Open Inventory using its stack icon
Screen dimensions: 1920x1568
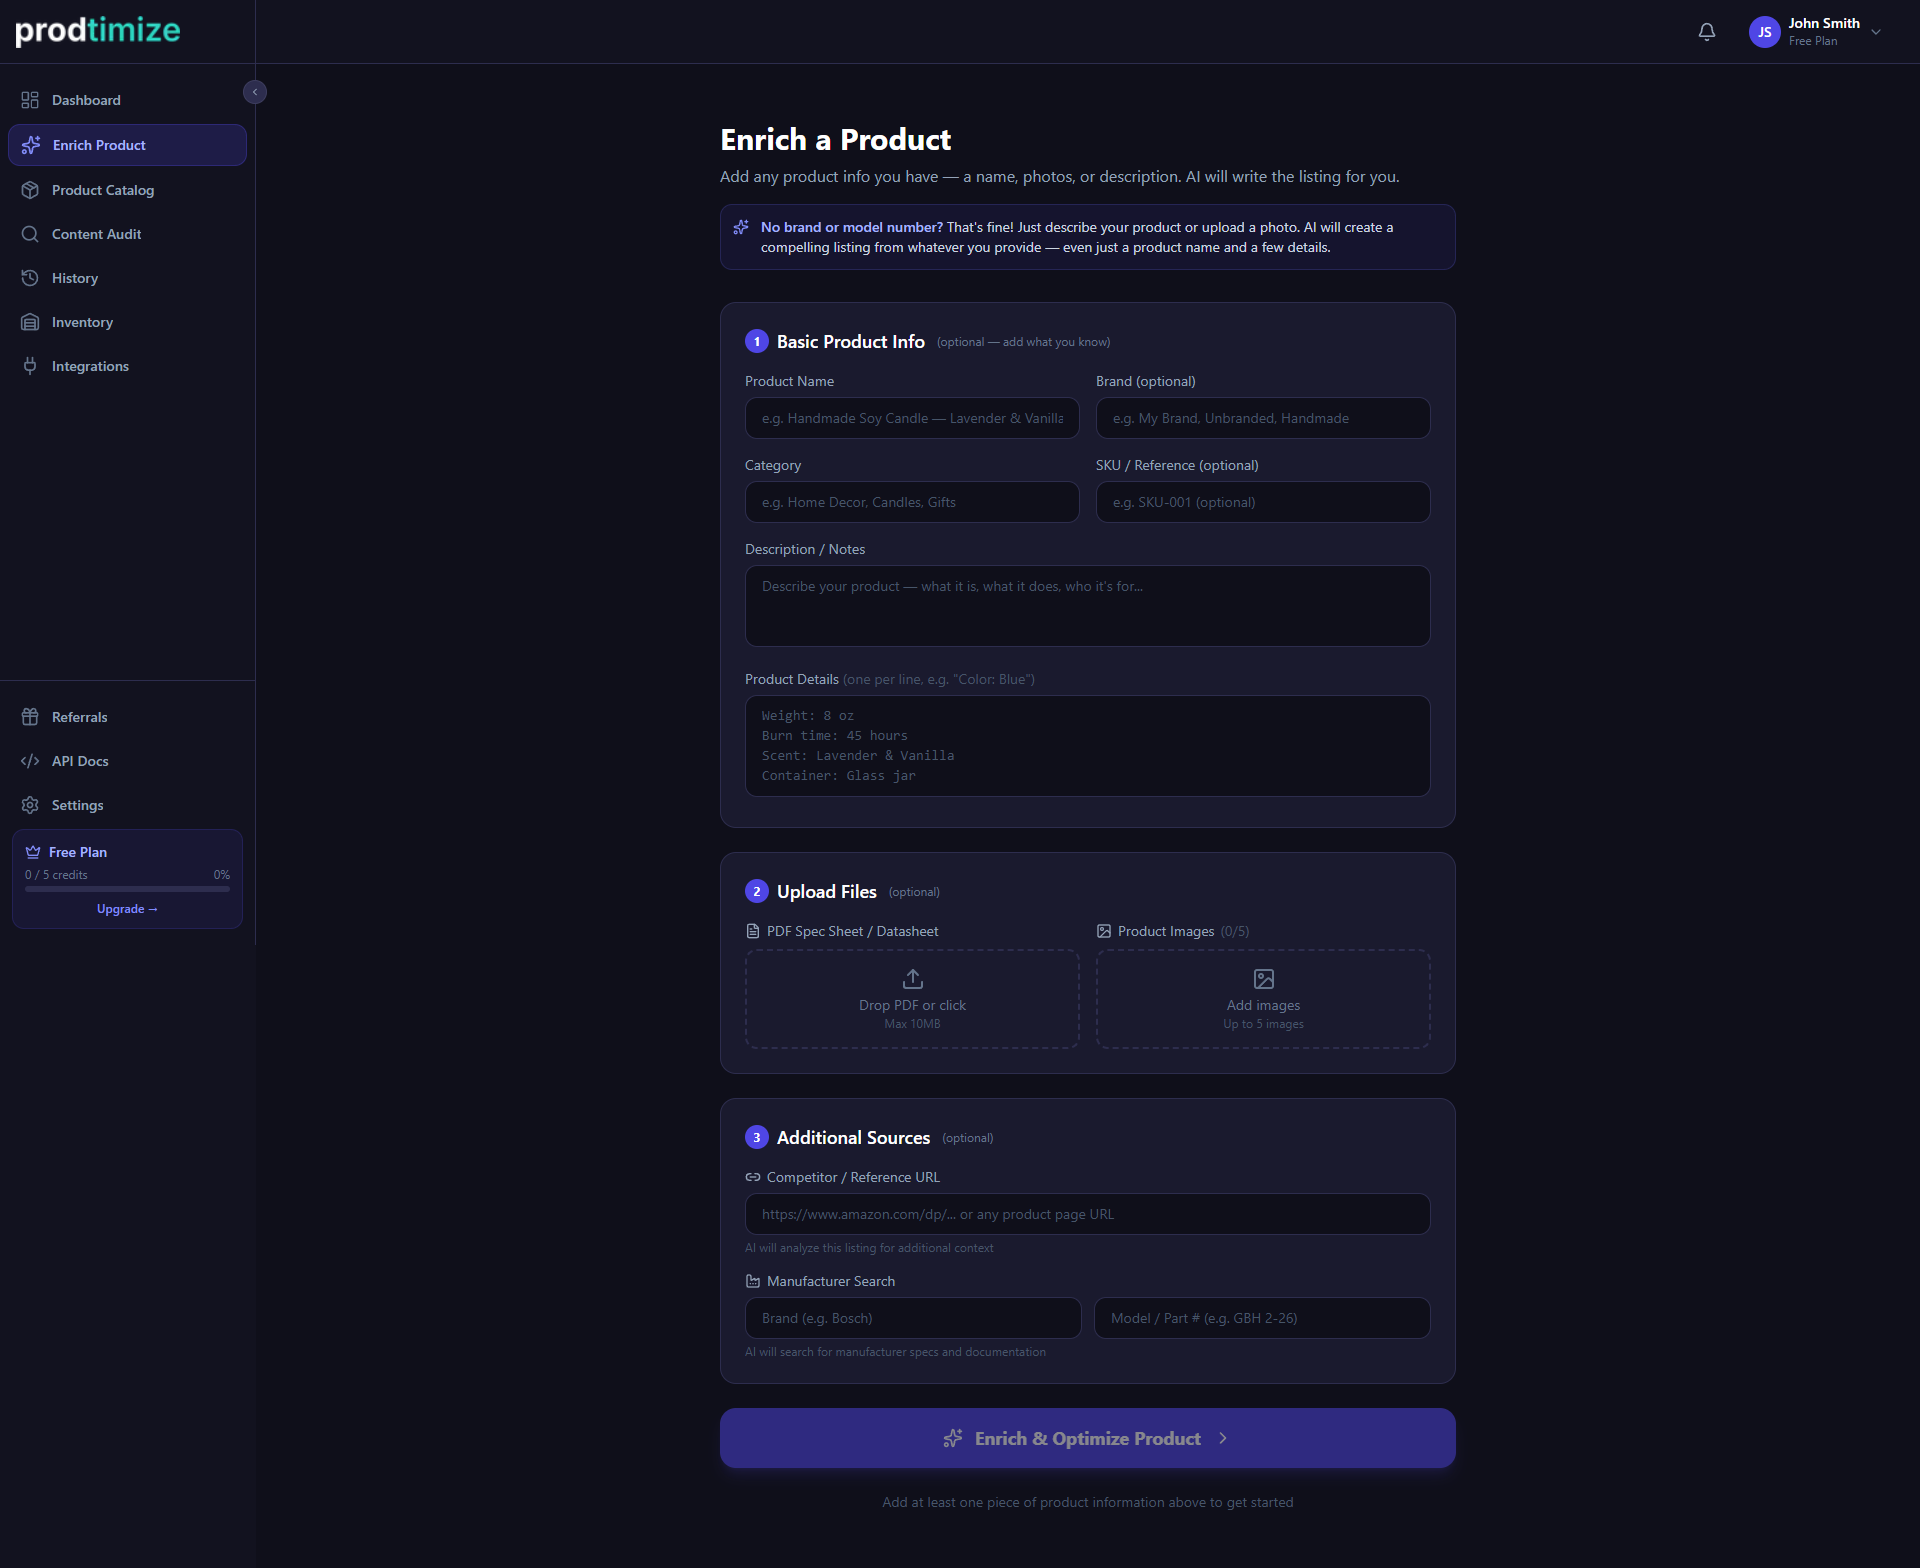(30, 322)
